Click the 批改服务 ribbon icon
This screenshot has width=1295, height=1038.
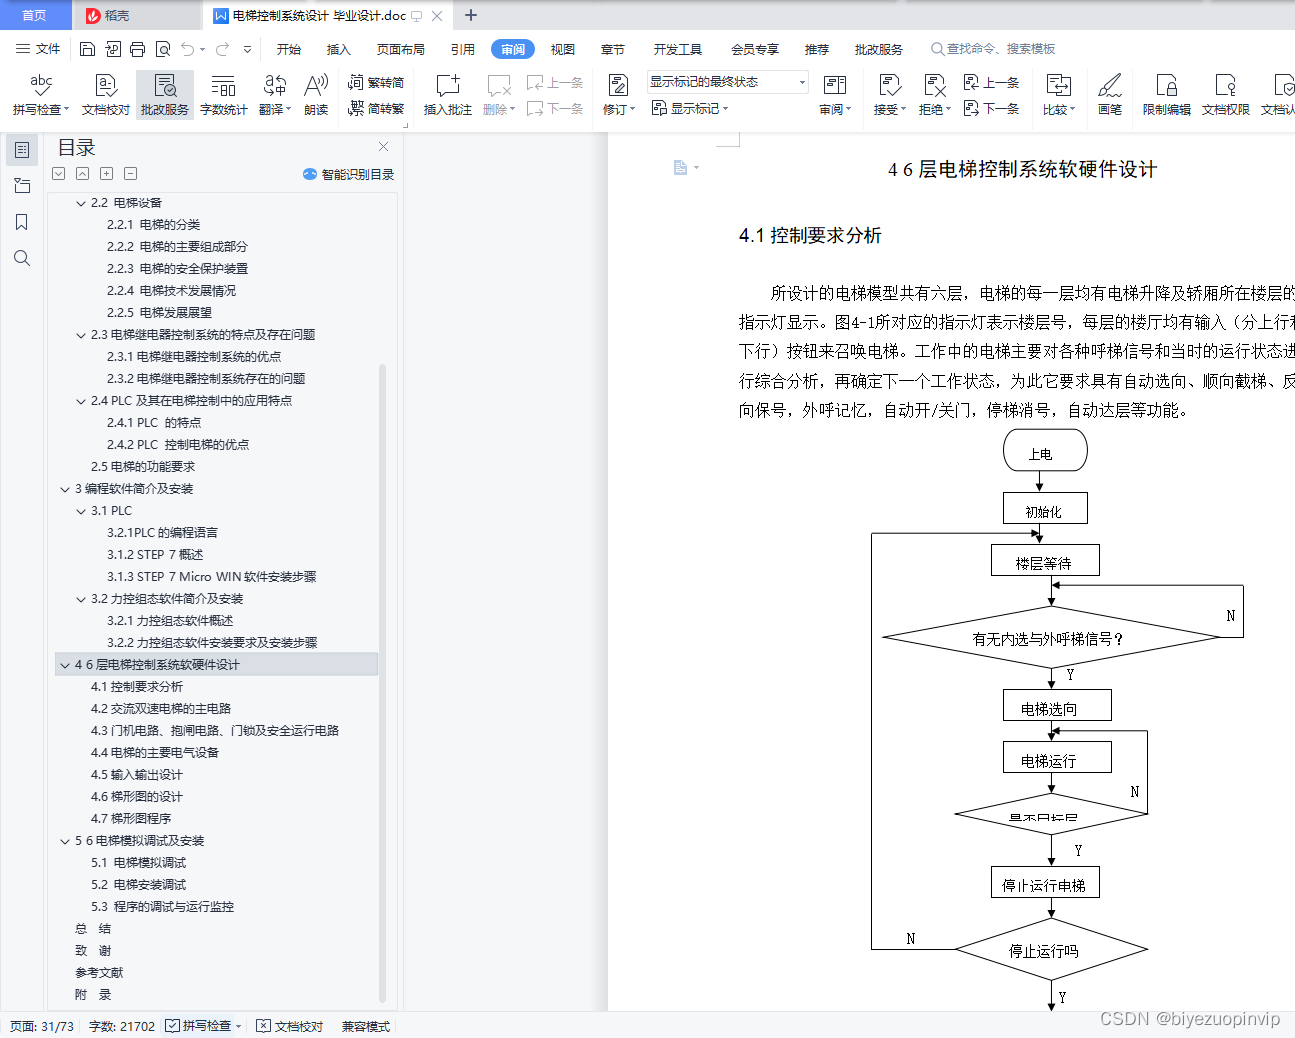coord(165,95)
